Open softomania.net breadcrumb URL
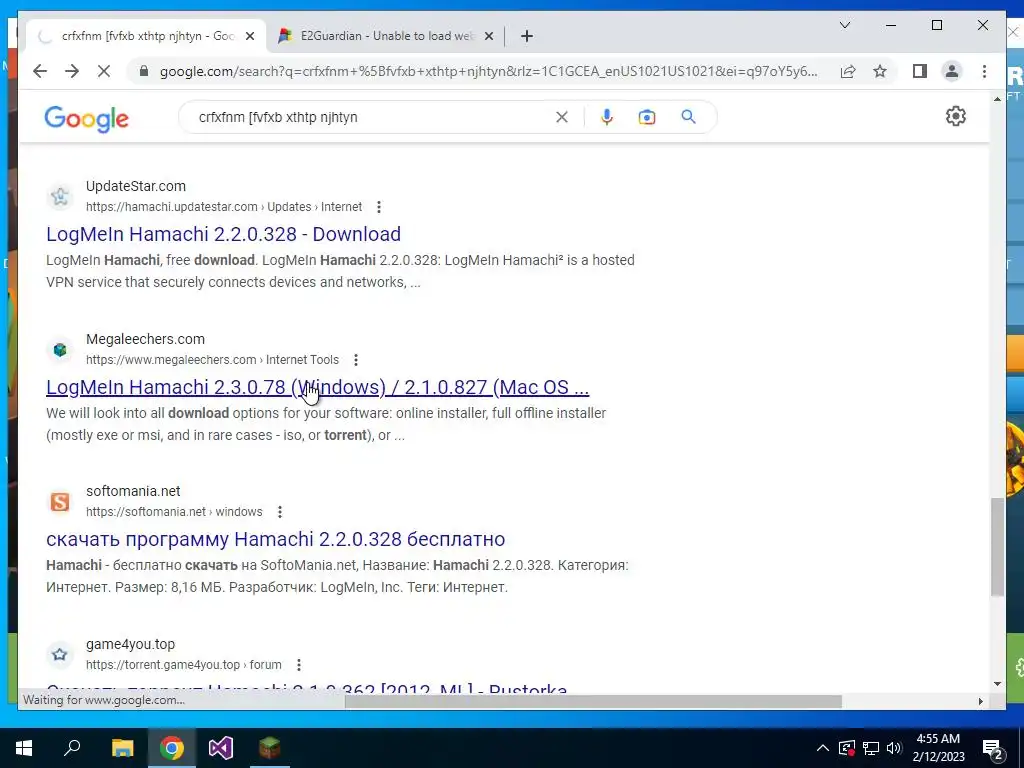 click(174, 512)
